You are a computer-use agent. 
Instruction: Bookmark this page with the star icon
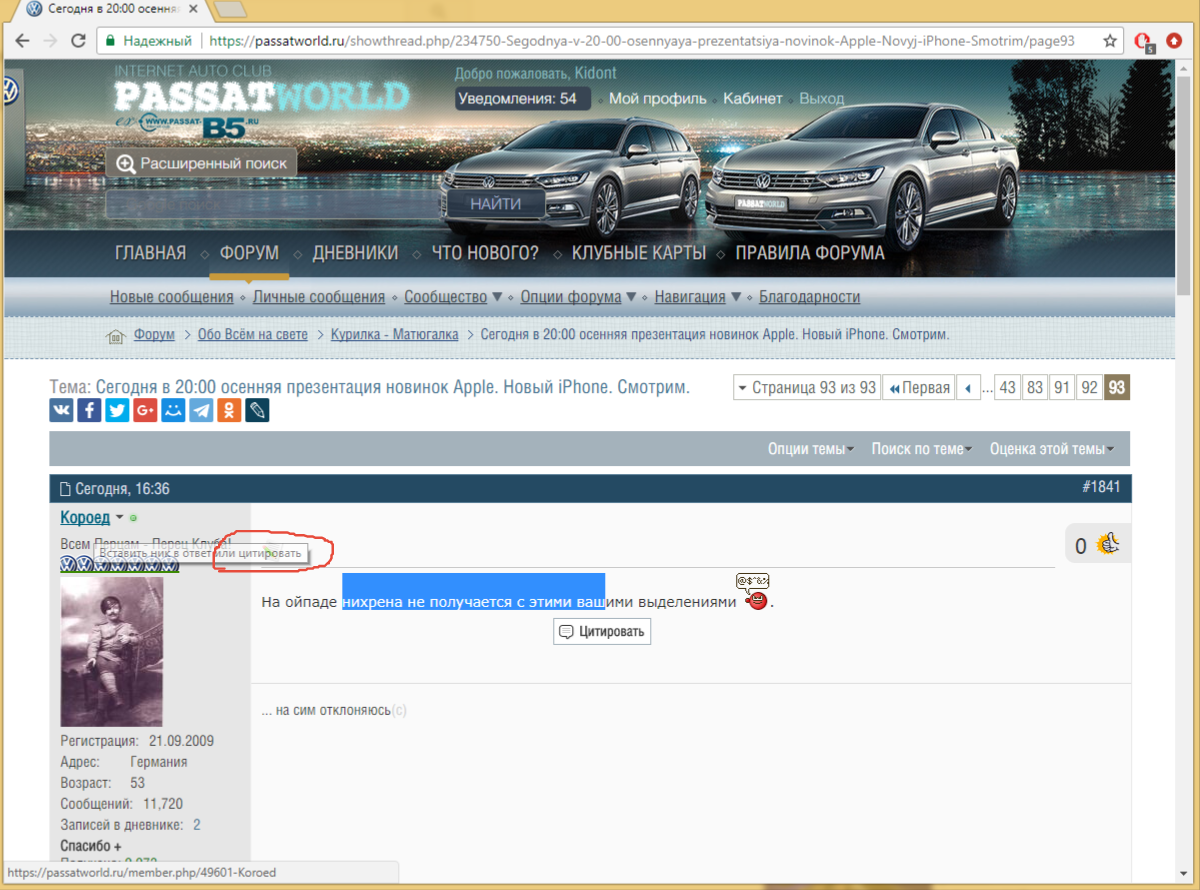pos(1109,41)
